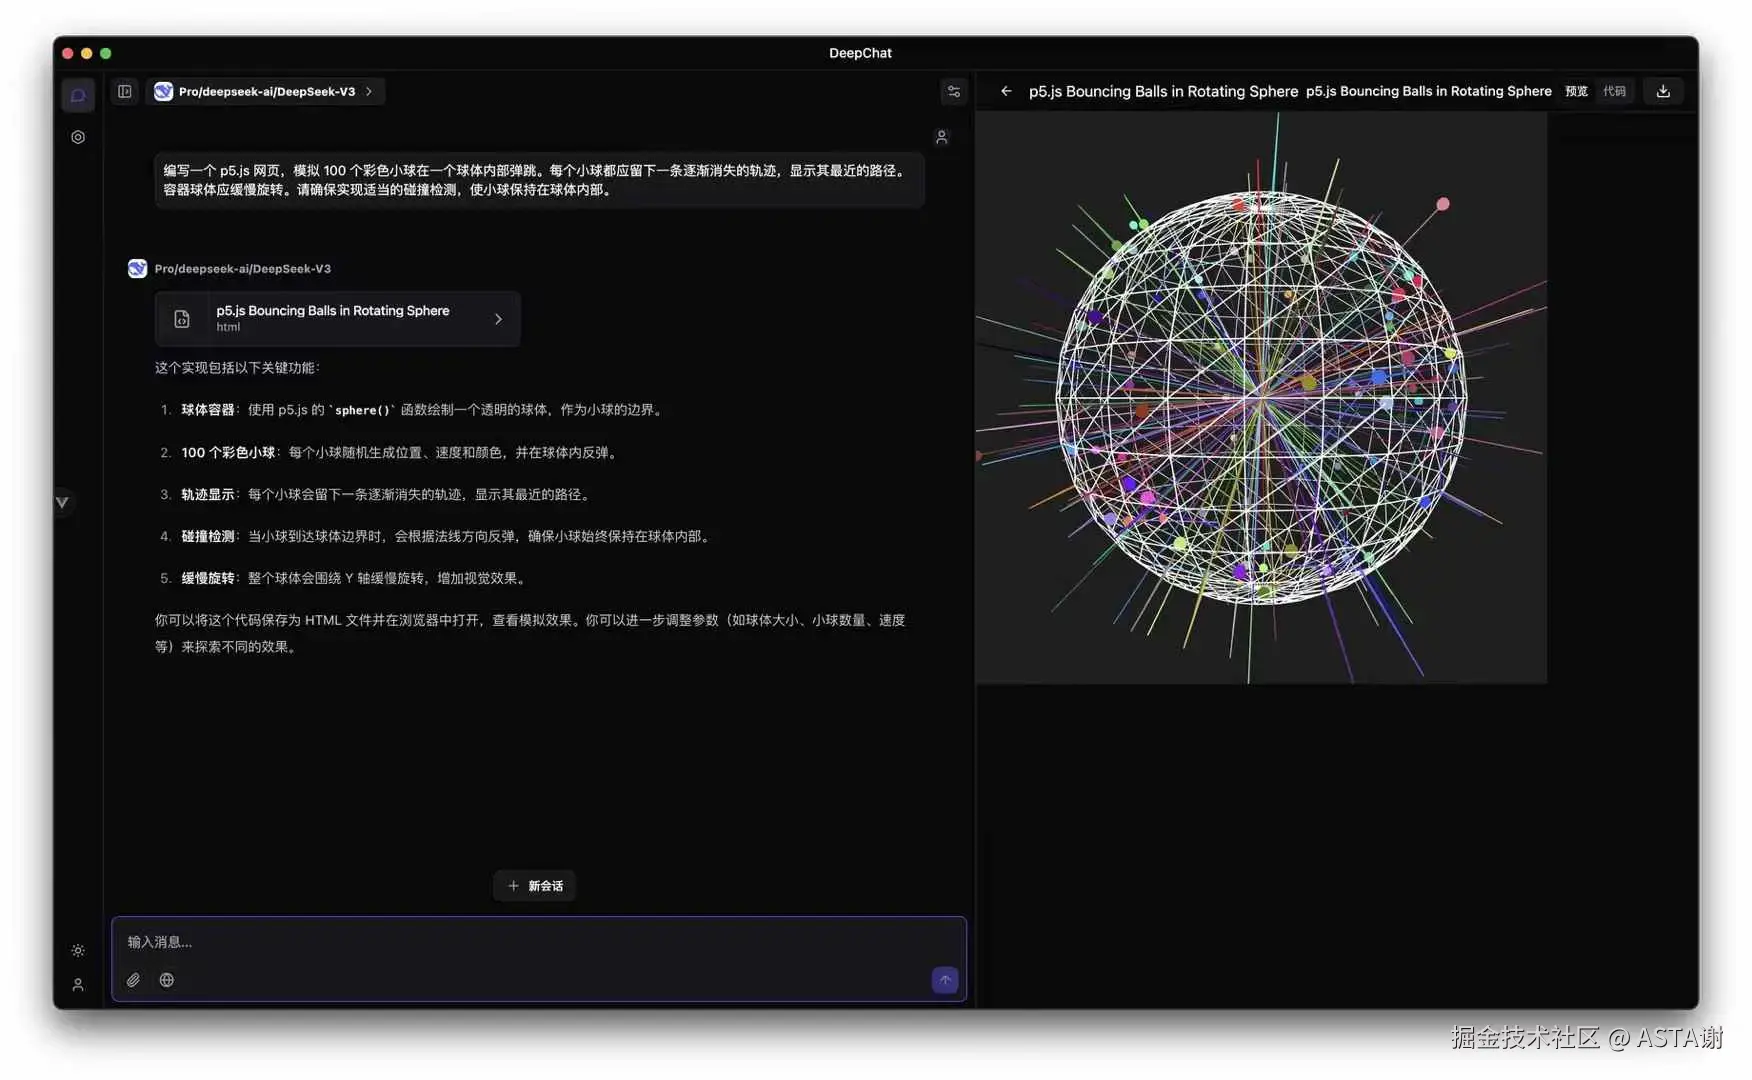Click the user prompt message bubble

[539, 180]
